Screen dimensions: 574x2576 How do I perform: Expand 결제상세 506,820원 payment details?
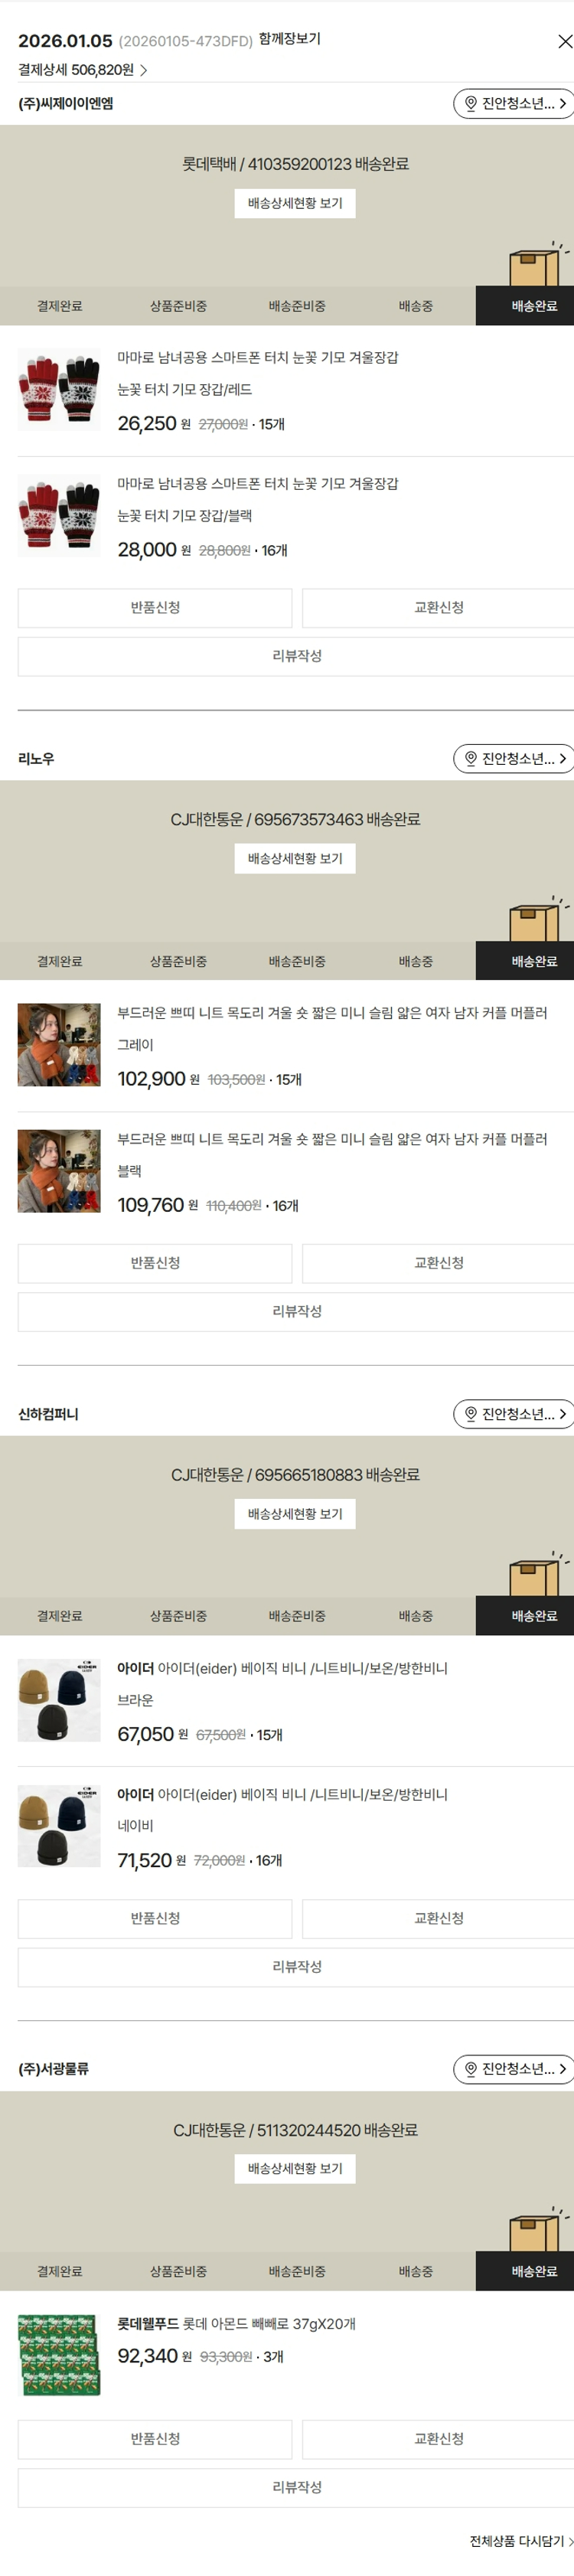click(82, 70)
